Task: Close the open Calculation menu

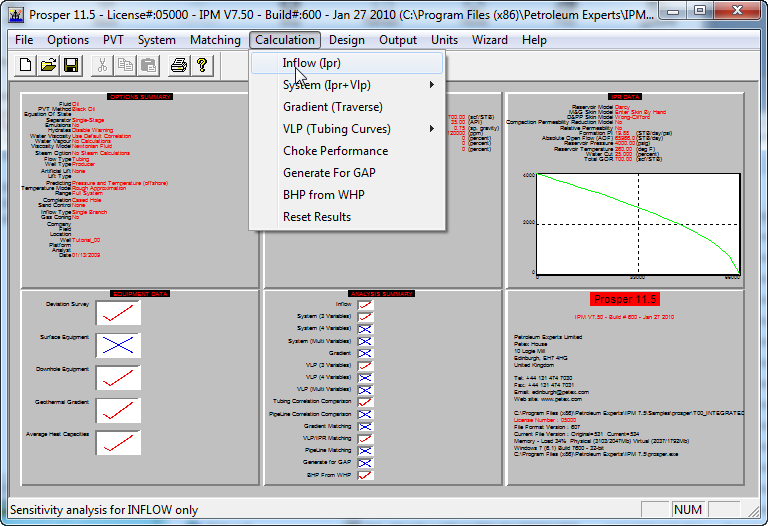Action: 285,40
